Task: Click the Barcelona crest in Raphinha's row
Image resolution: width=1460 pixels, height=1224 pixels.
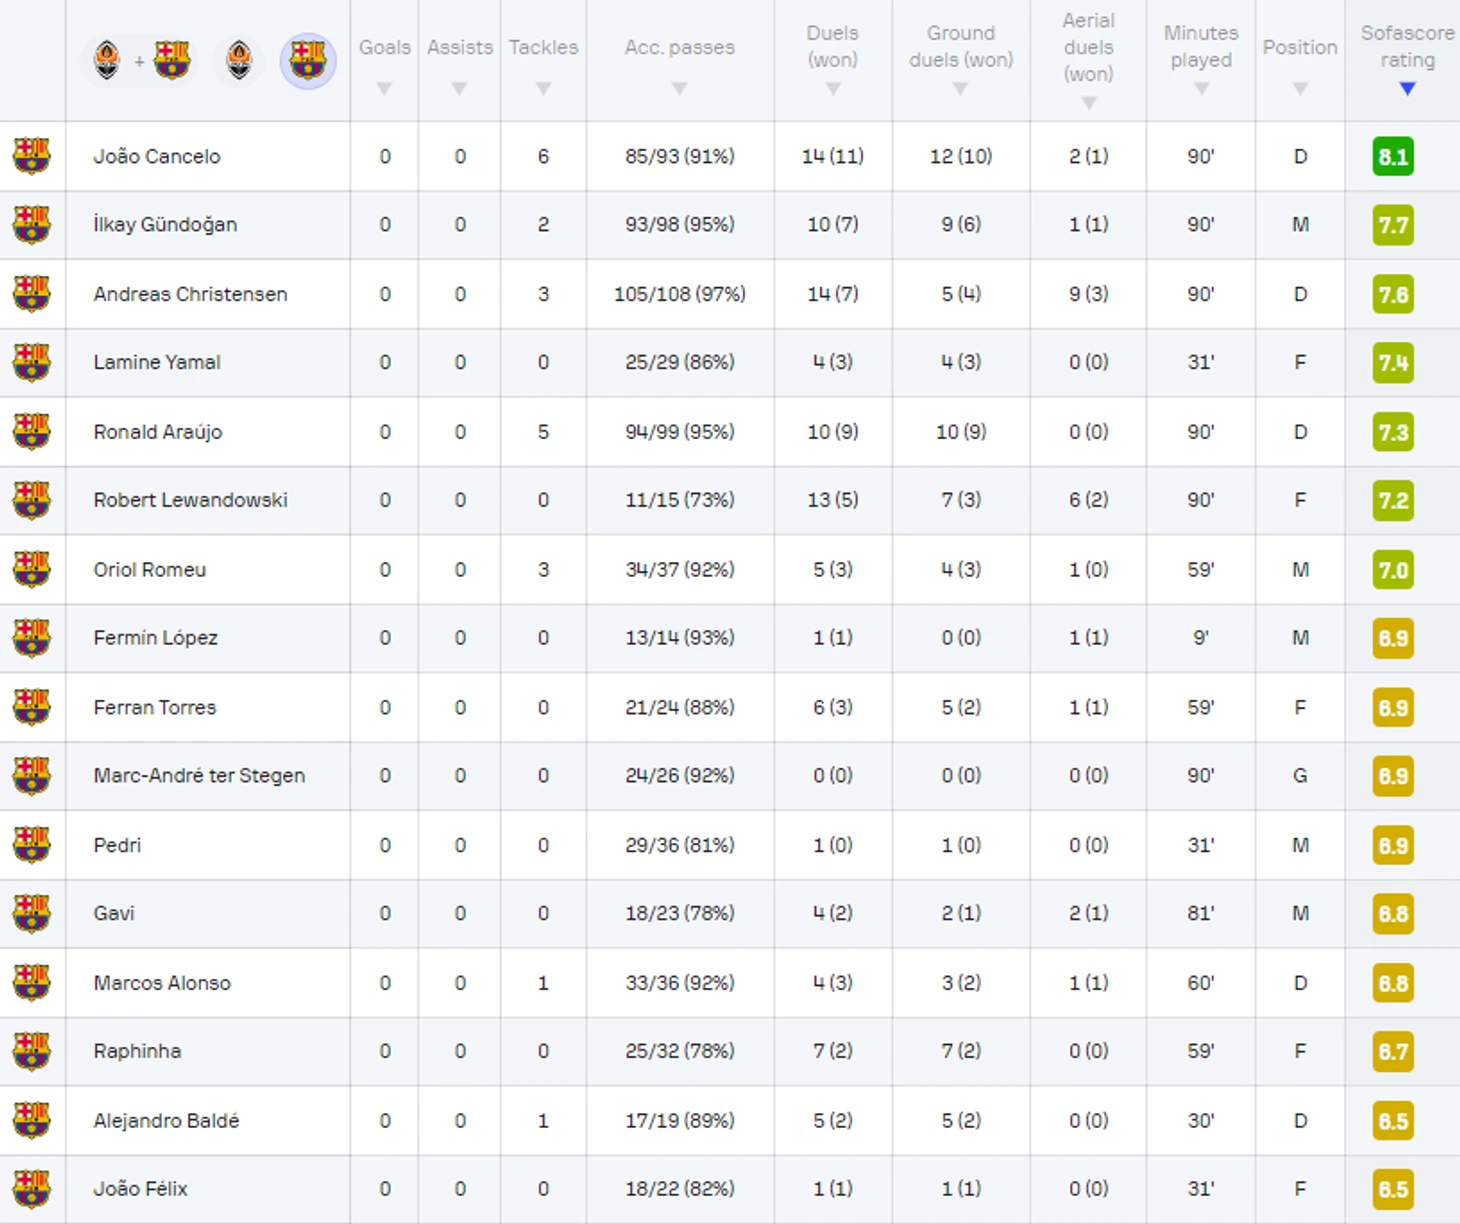Action: tap(32, 1051)
